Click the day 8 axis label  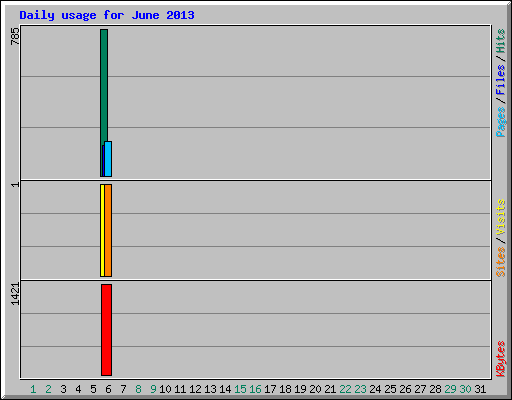138,389
